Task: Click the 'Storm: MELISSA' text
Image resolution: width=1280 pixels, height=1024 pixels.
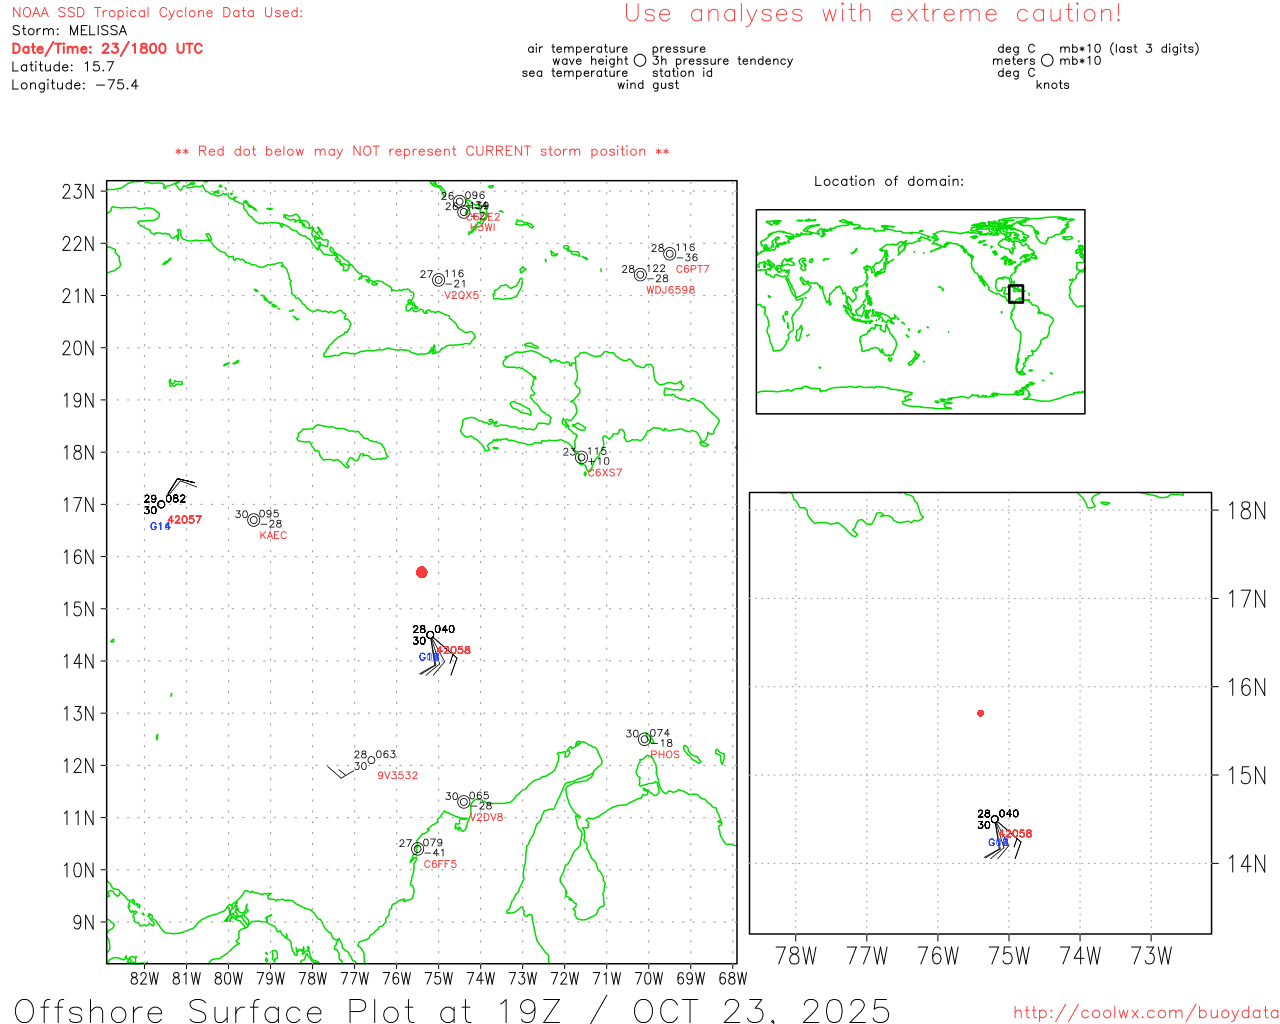Action: click(x=69, y=31)
